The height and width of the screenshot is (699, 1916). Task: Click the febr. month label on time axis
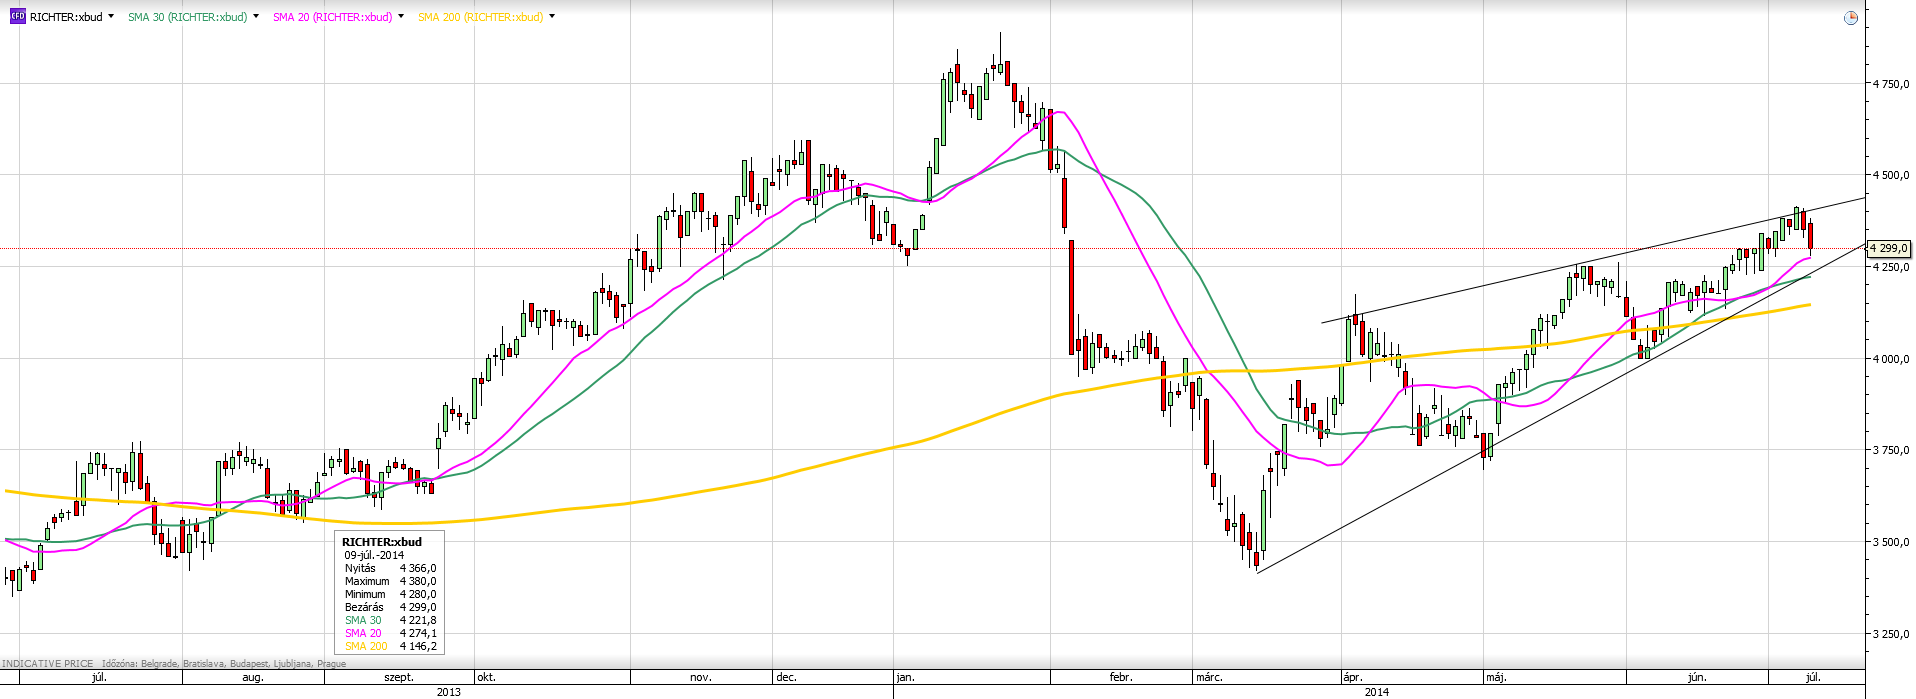coord(1121,677)
